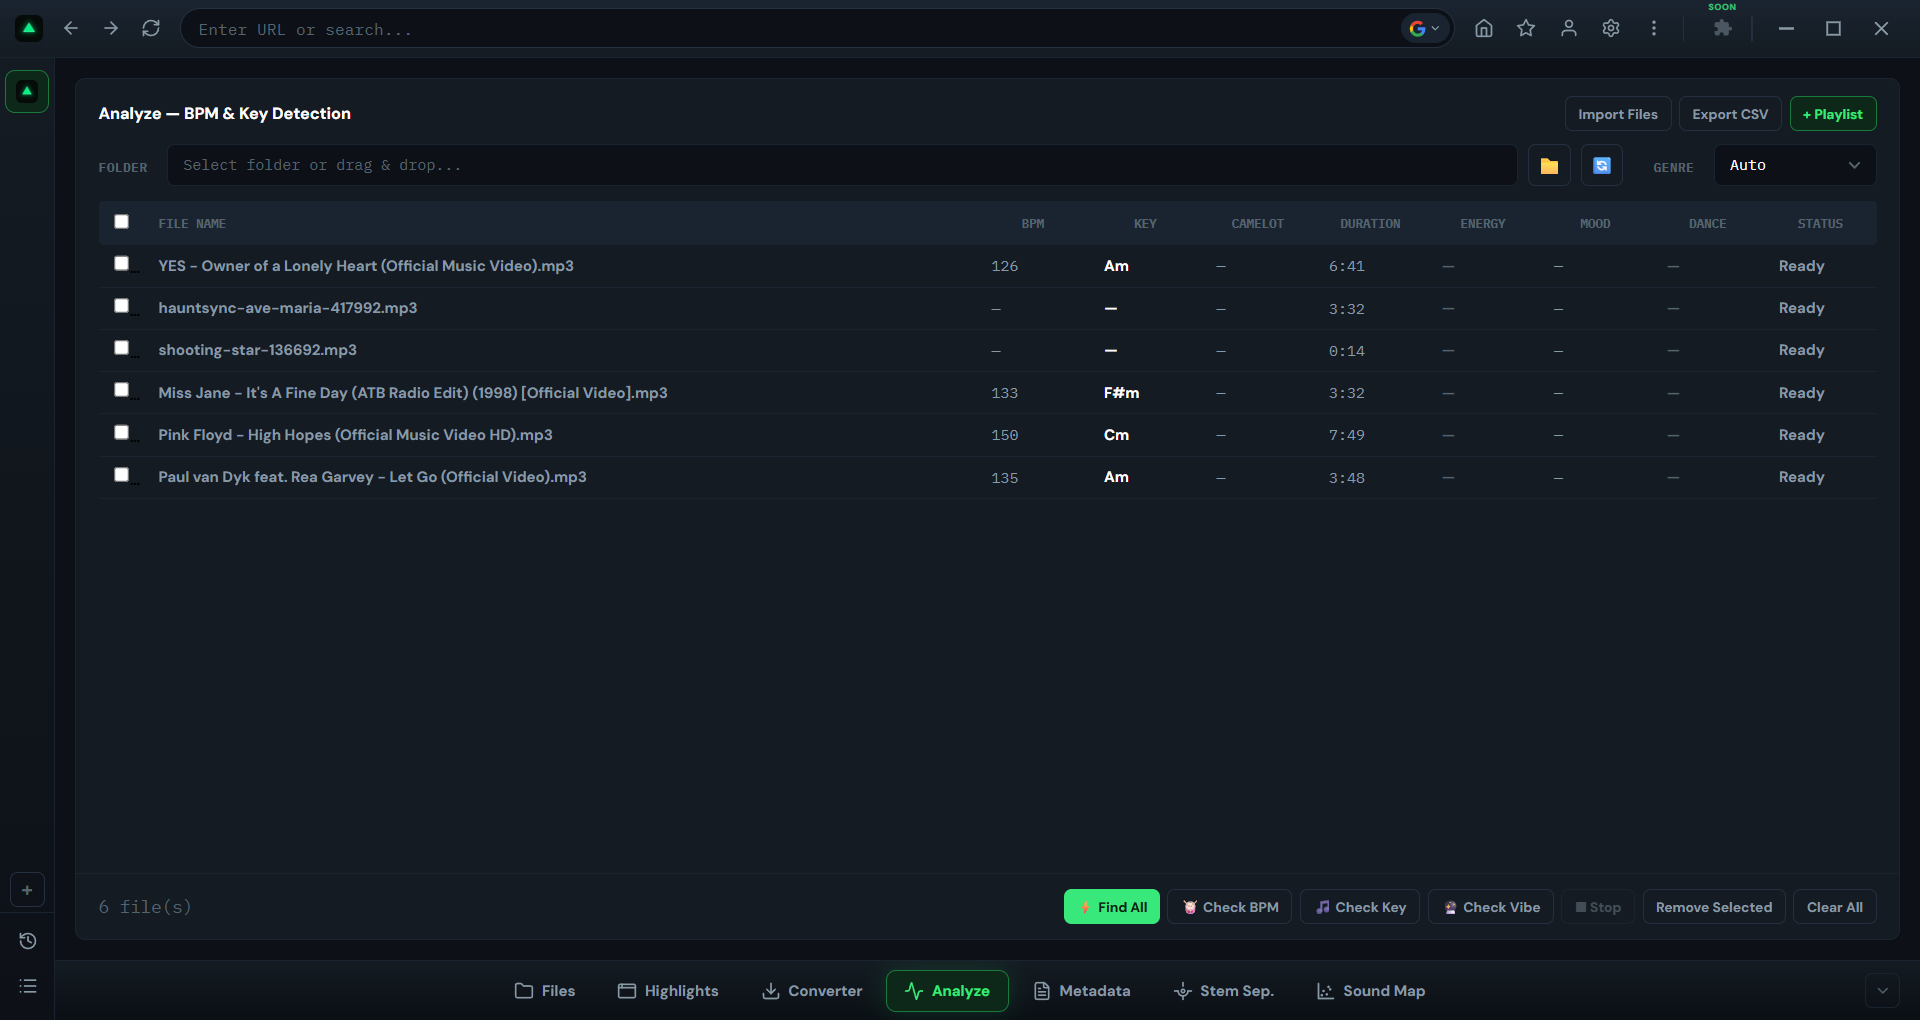Click the 6:41 duration of the YES track
This screenshot has height=1020, width=1920.
(1347, 266)
